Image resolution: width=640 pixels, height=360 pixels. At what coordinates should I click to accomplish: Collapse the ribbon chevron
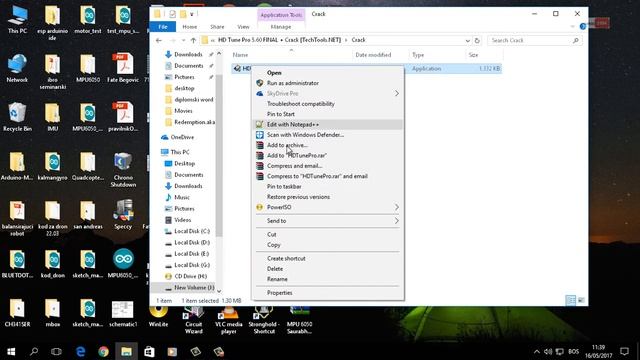coord(572,27)
